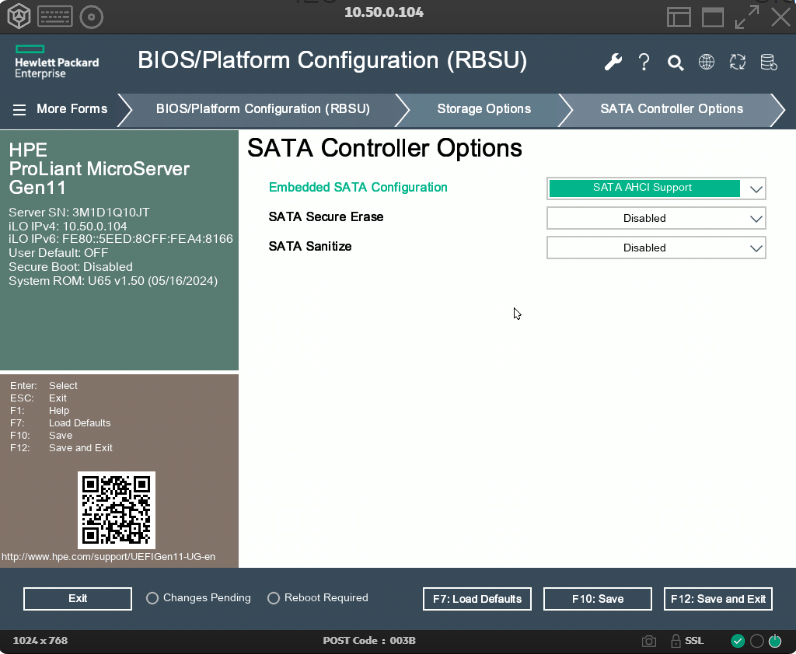The width and height of the screenshot is (796, 654).
Task: Toggle the Reboot Required radio indicator
Action: point(273,598)
